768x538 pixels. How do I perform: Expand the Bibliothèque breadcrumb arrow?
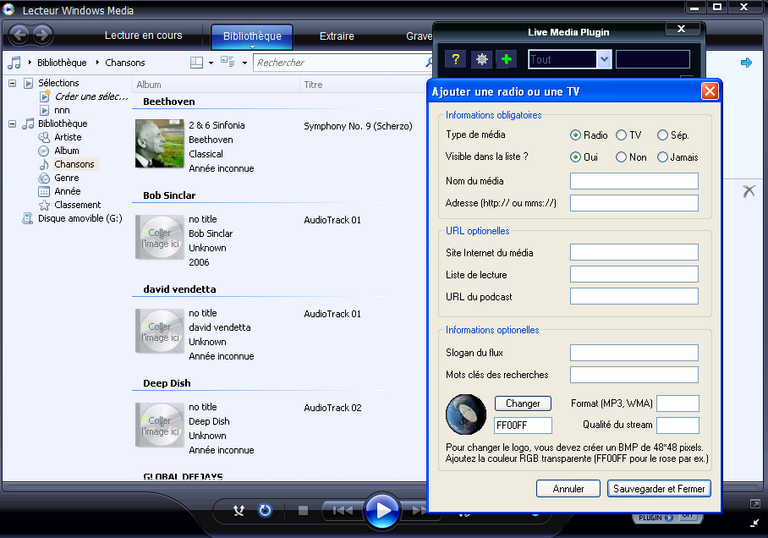[x=30, y=62]
